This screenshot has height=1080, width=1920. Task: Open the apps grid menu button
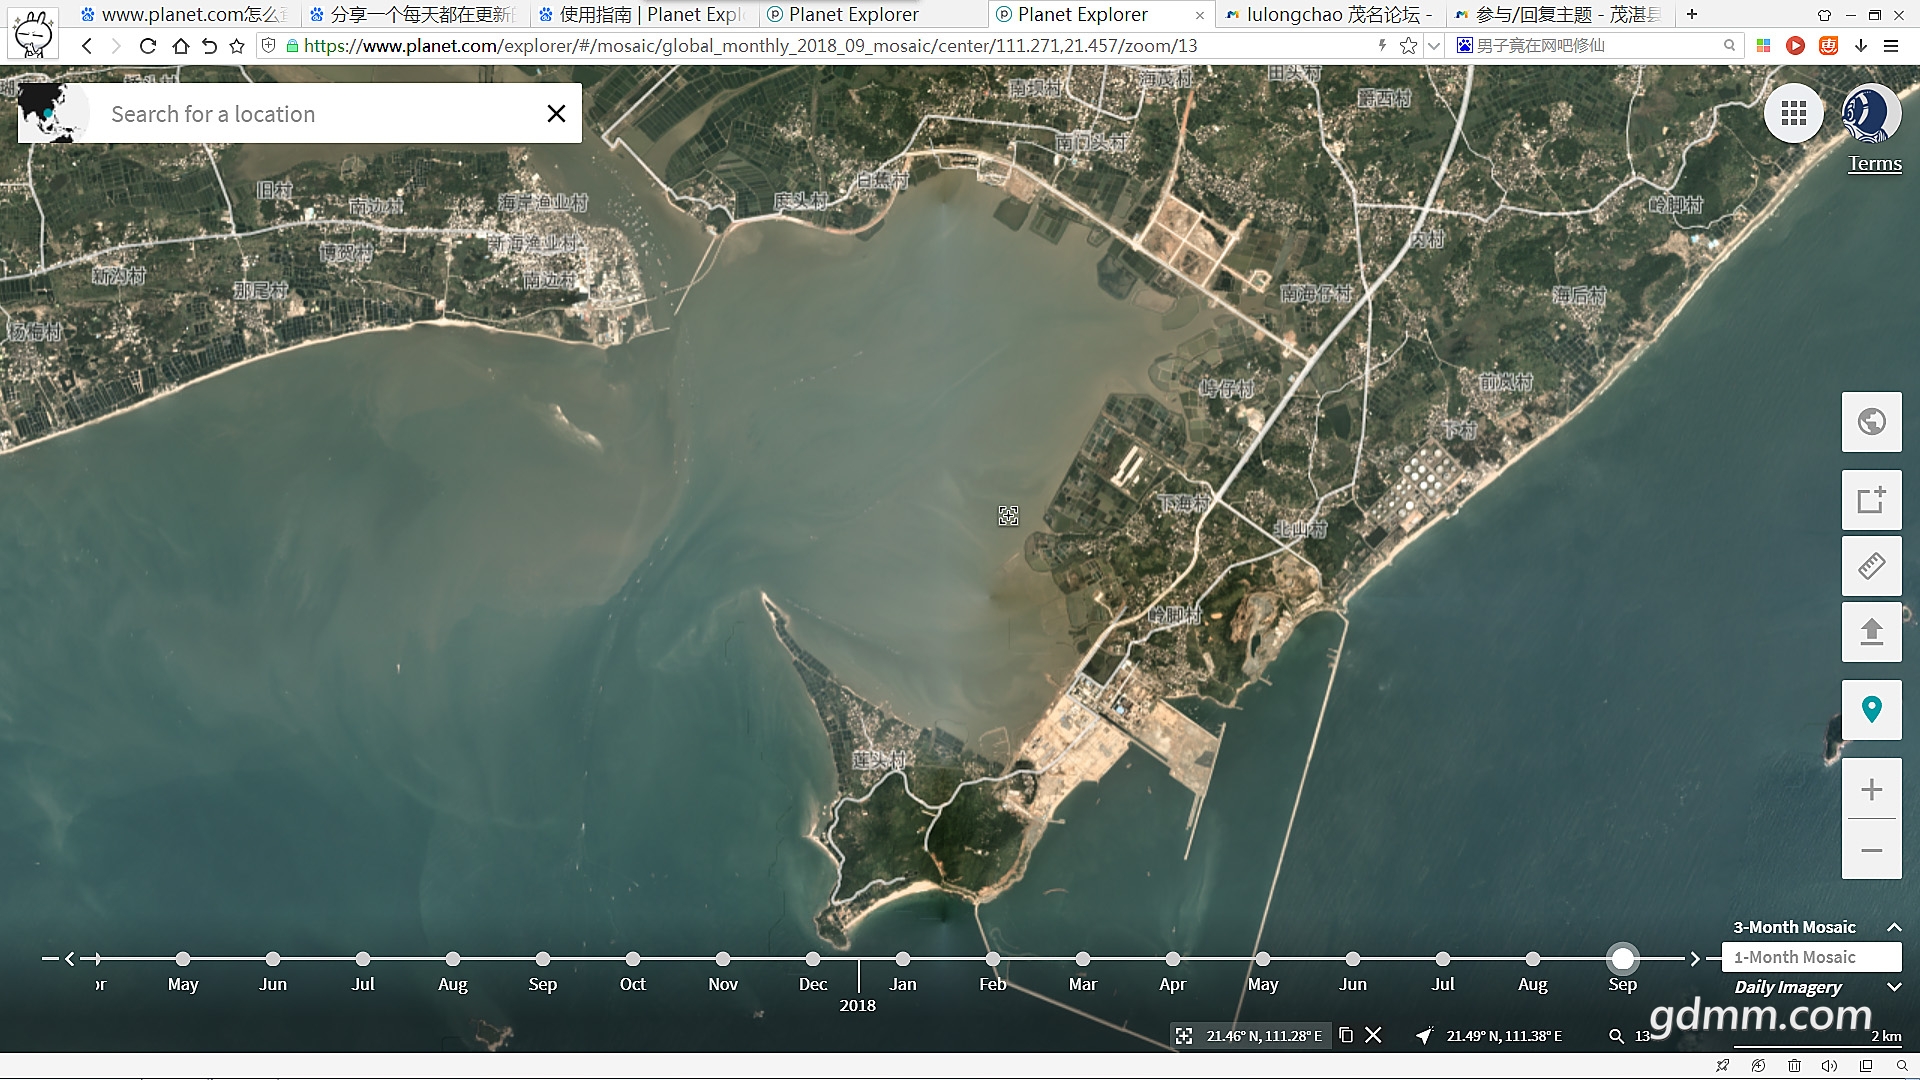1793,114
